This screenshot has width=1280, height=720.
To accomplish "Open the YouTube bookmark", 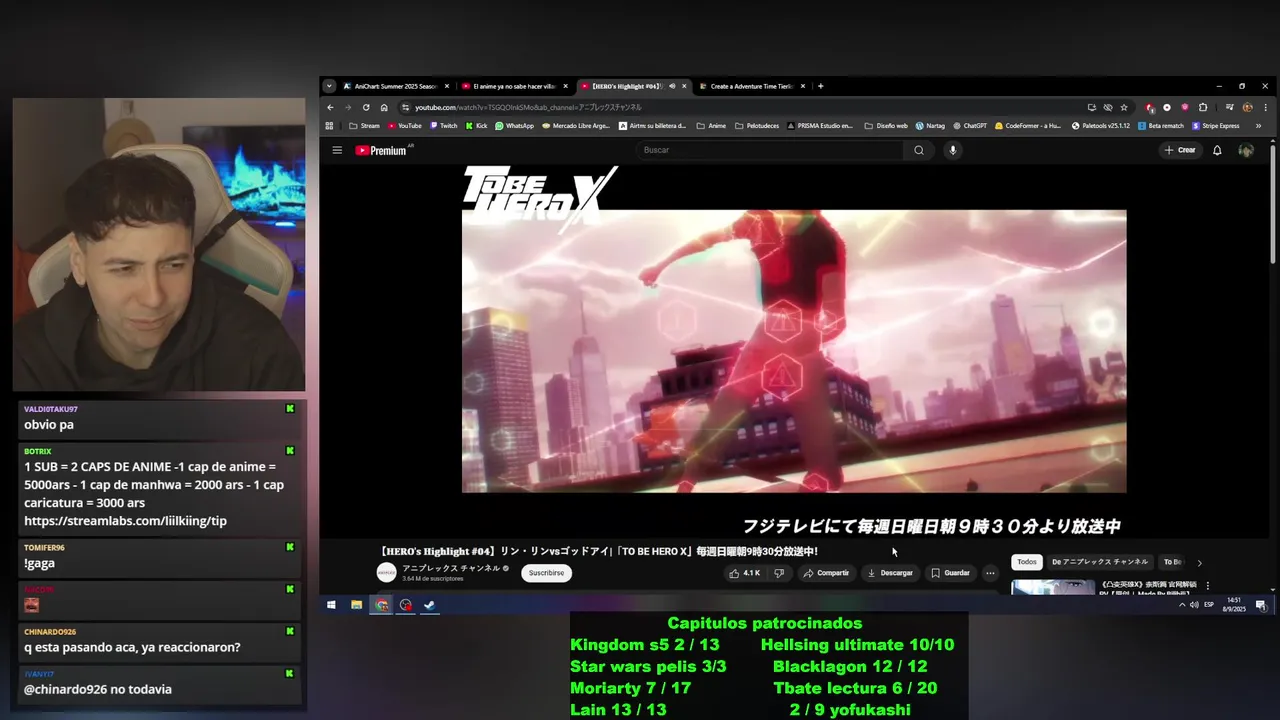I will pos(405,126).
